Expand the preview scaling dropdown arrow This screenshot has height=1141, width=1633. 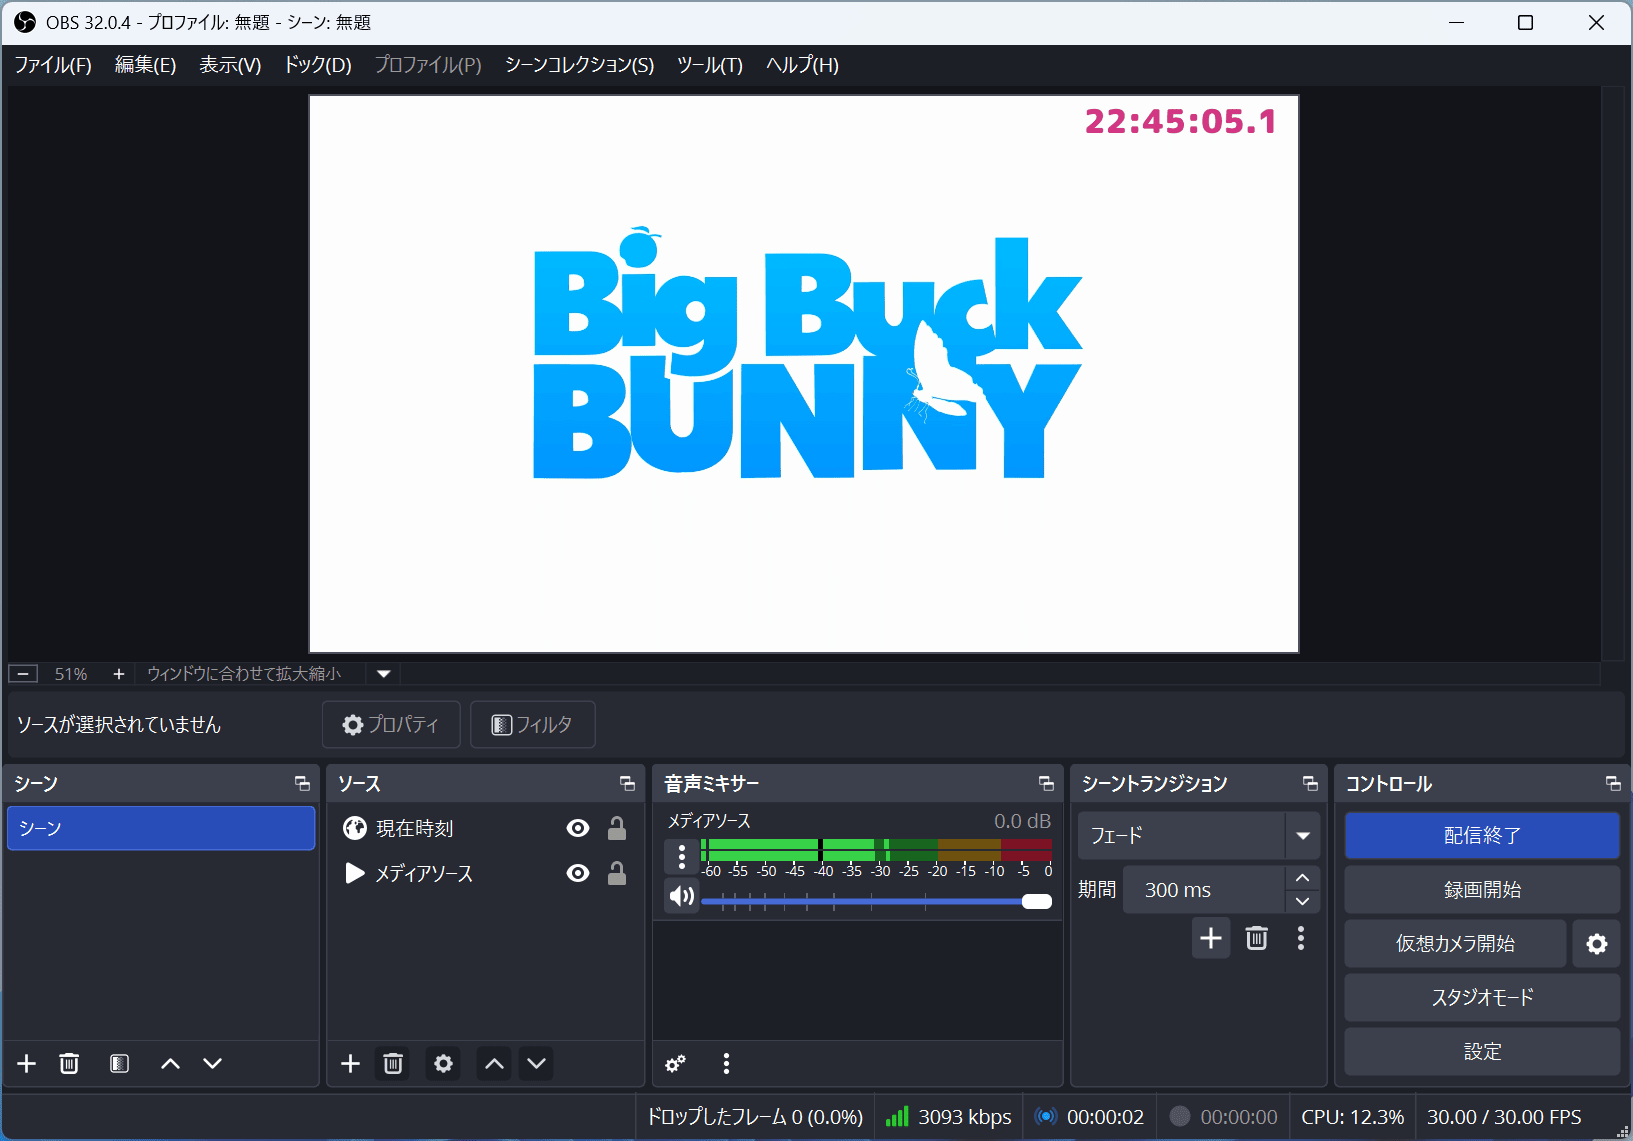pos(383,674)
